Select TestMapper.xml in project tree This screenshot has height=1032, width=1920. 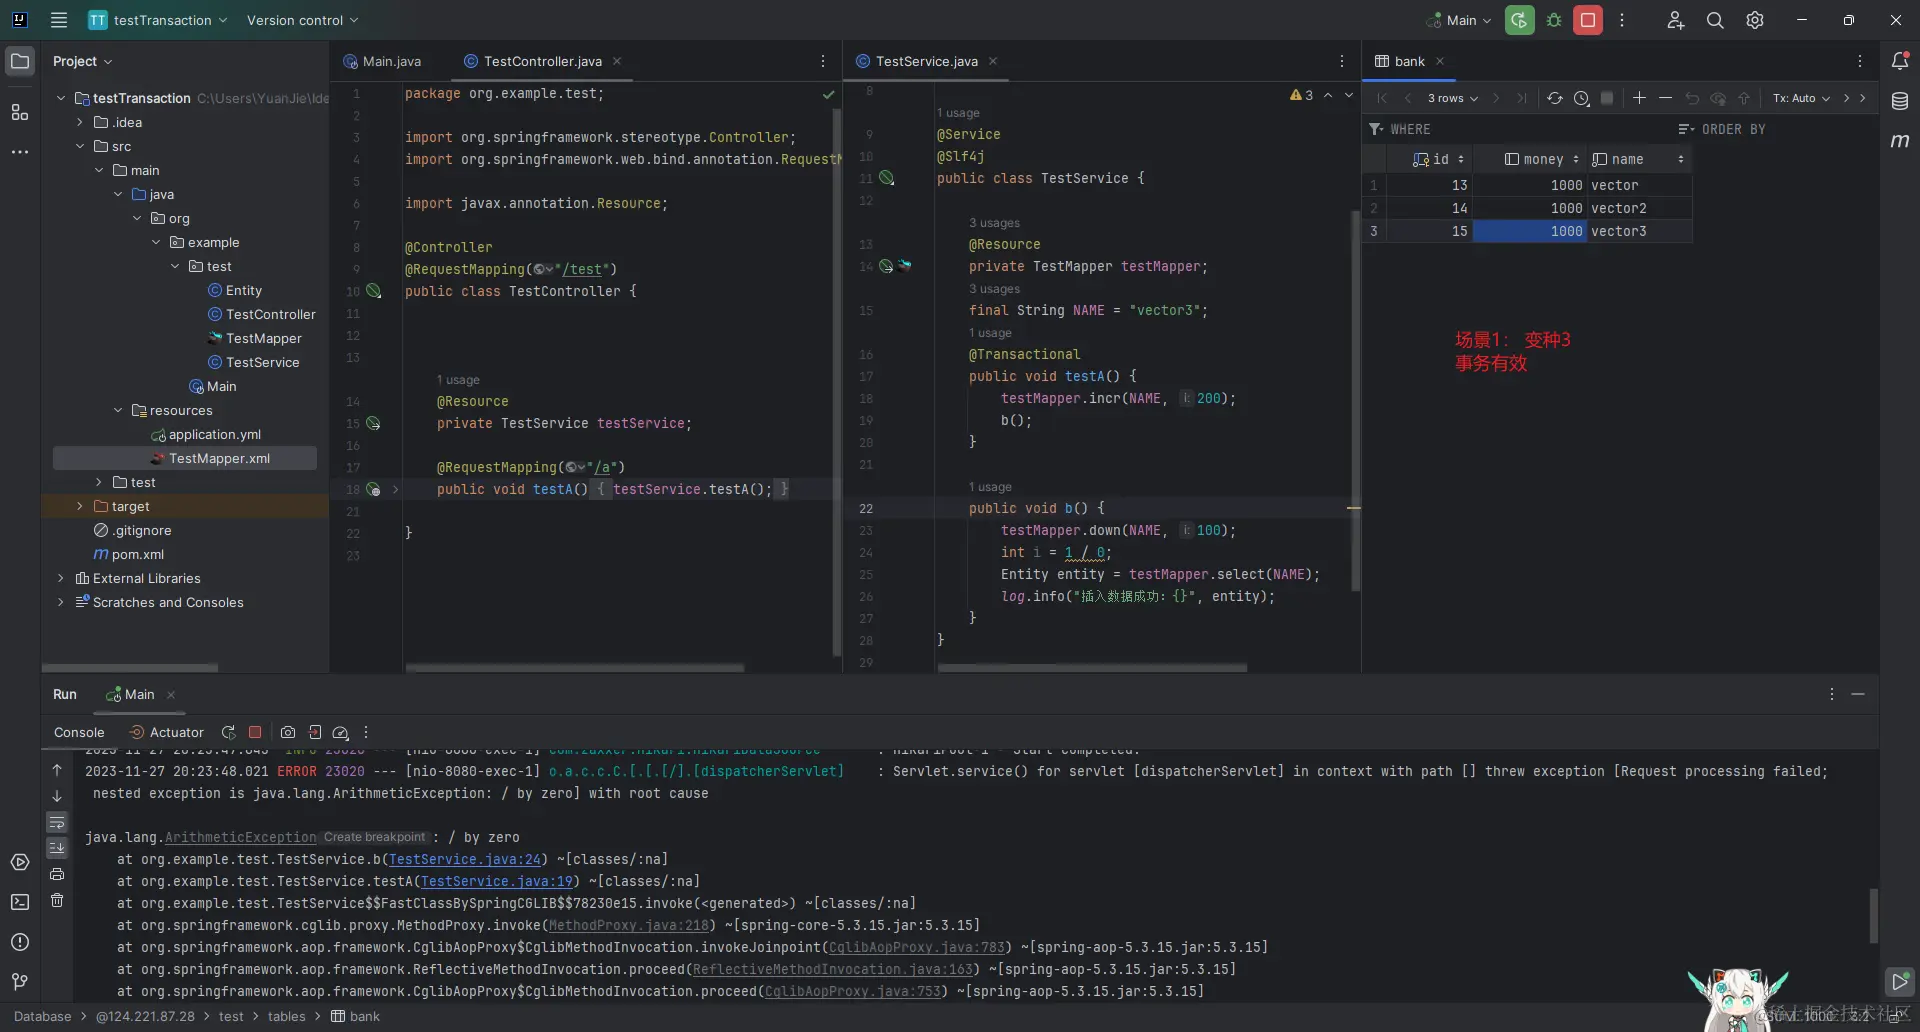tap(185, 458)
